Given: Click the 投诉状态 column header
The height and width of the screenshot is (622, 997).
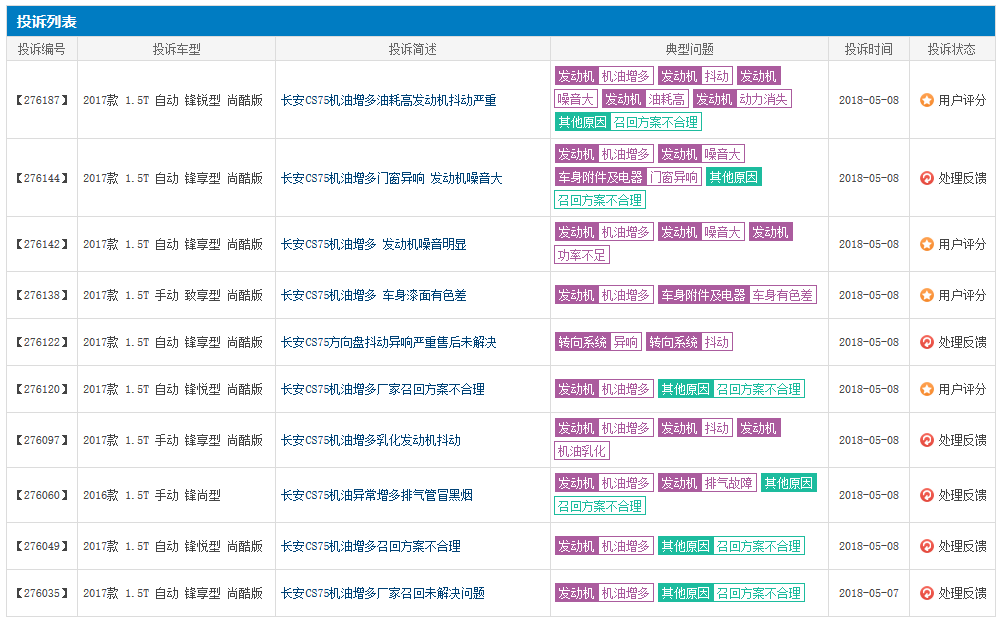Looking at the screenshot, I should (x=951, y=49).
